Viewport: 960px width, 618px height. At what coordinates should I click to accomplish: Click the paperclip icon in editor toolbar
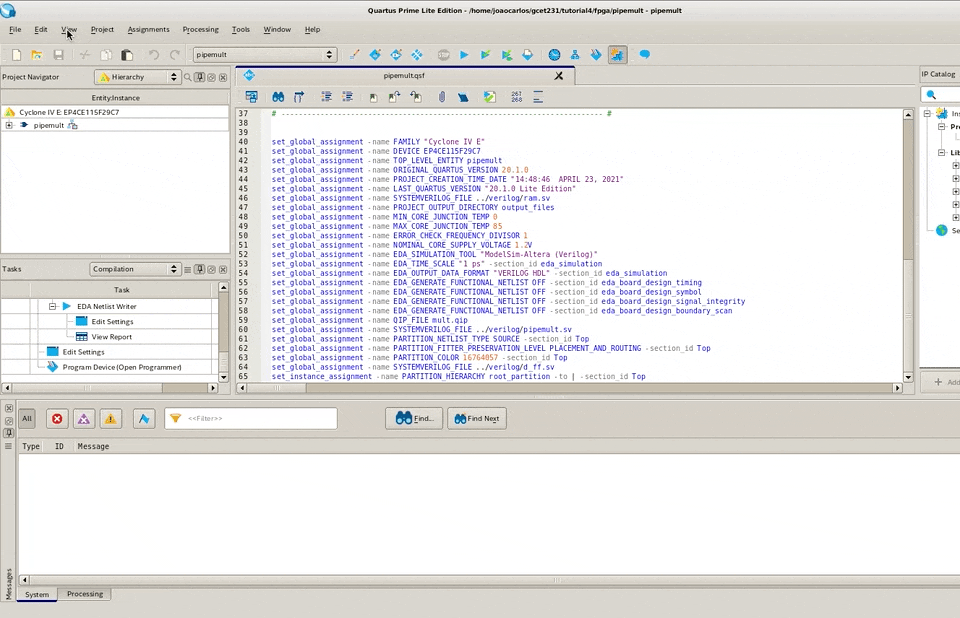tap(441, 97)
